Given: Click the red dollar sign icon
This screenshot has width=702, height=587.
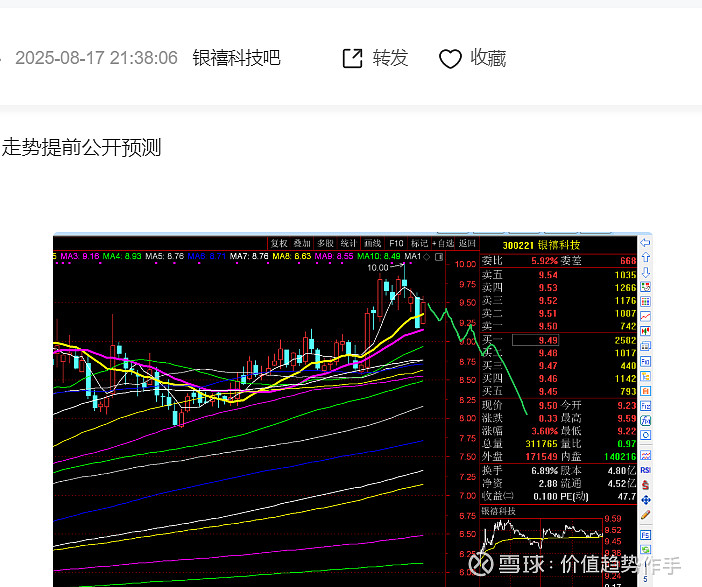Looking at the screenshot, I should click(645, 485).
